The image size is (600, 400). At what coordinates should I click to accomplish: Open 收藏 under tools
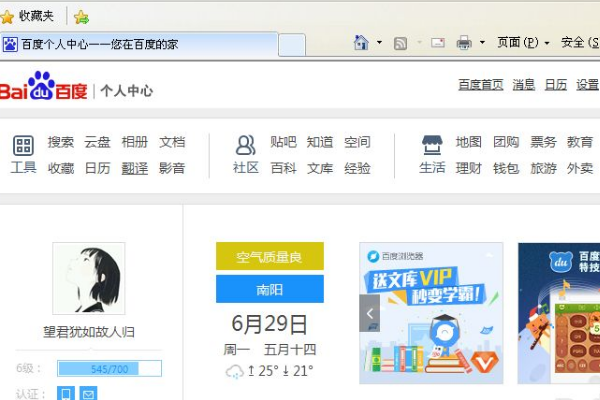60,168
